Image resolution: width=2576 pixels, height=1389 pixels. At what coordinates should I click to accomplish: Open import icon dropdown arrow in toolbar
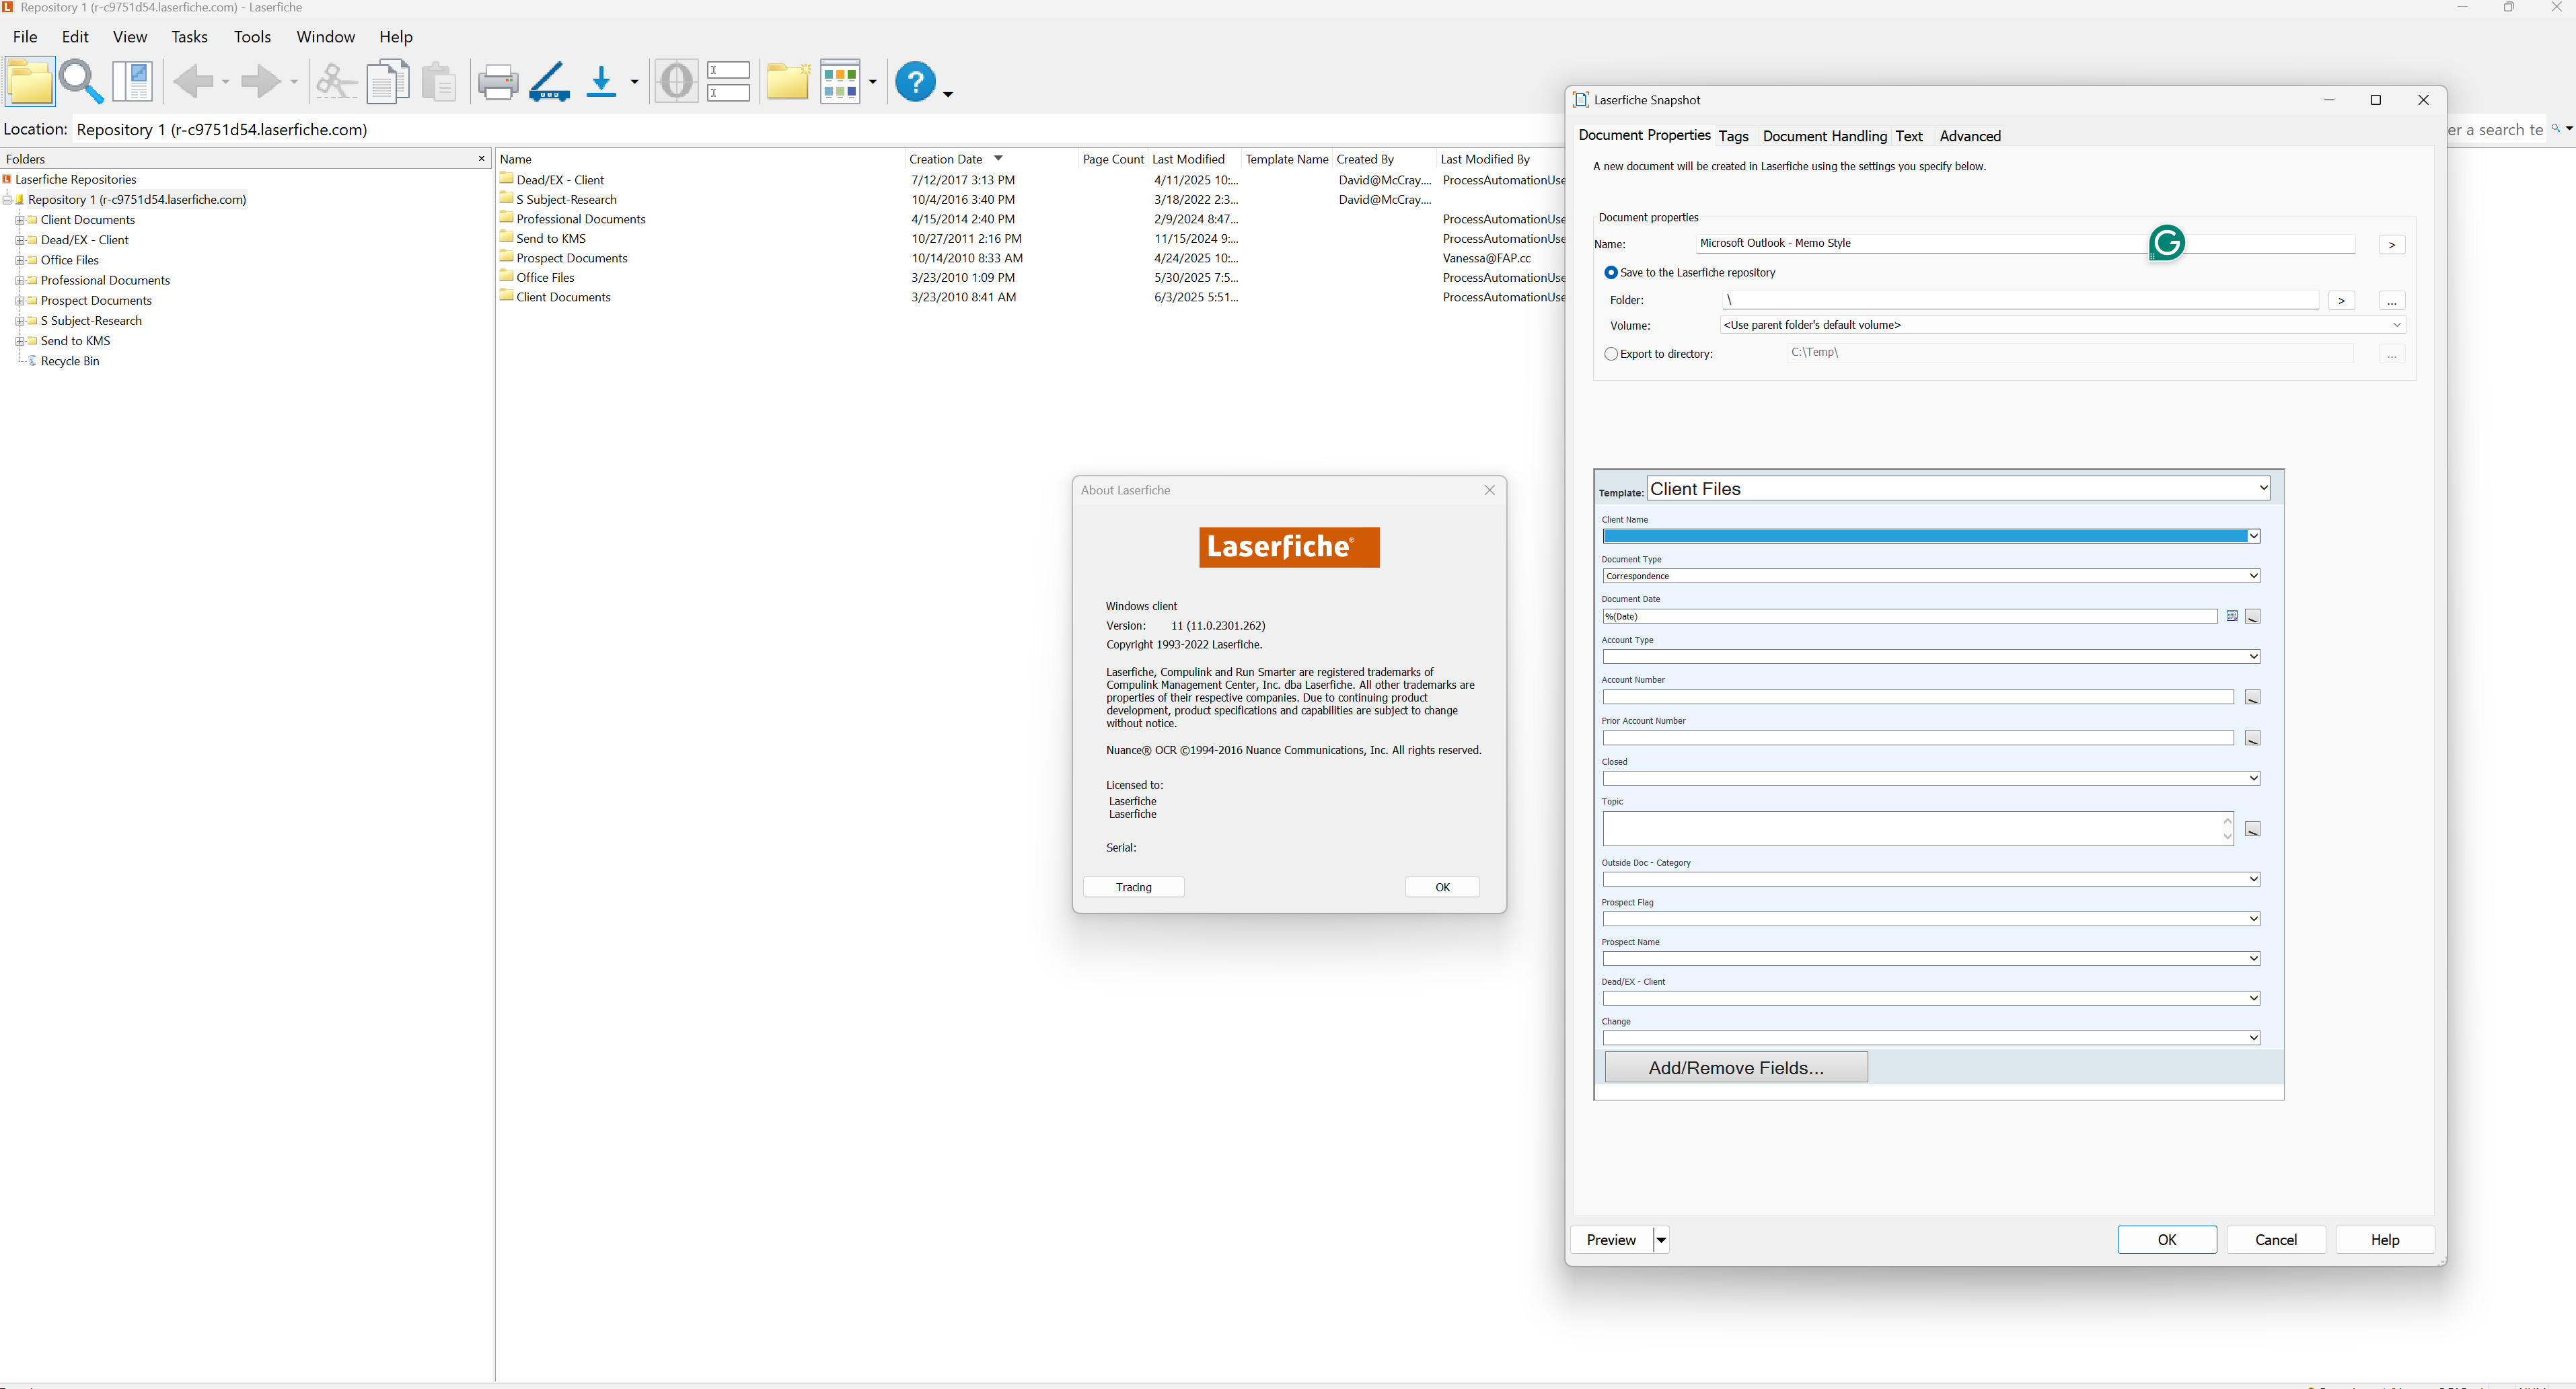tap(634, 82)
